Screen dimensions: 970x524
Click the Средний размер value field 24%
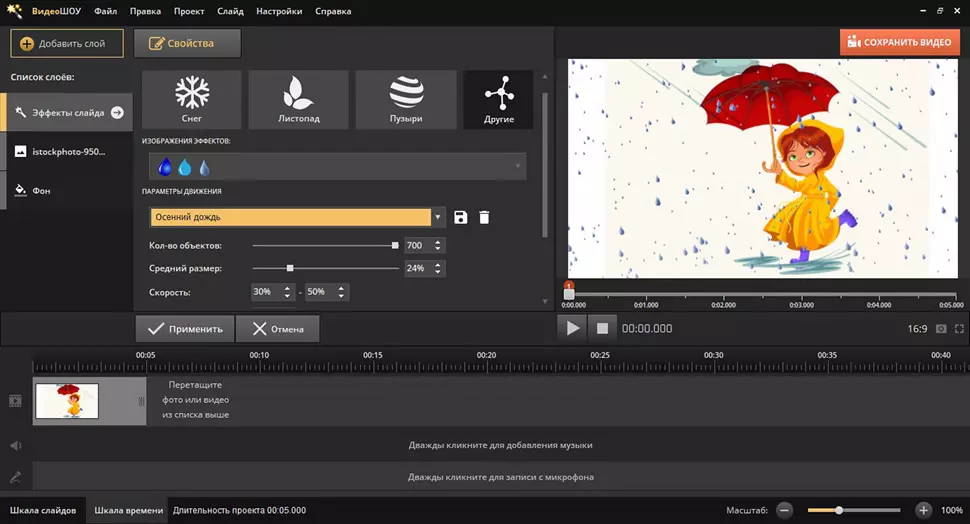click(418, 268)
